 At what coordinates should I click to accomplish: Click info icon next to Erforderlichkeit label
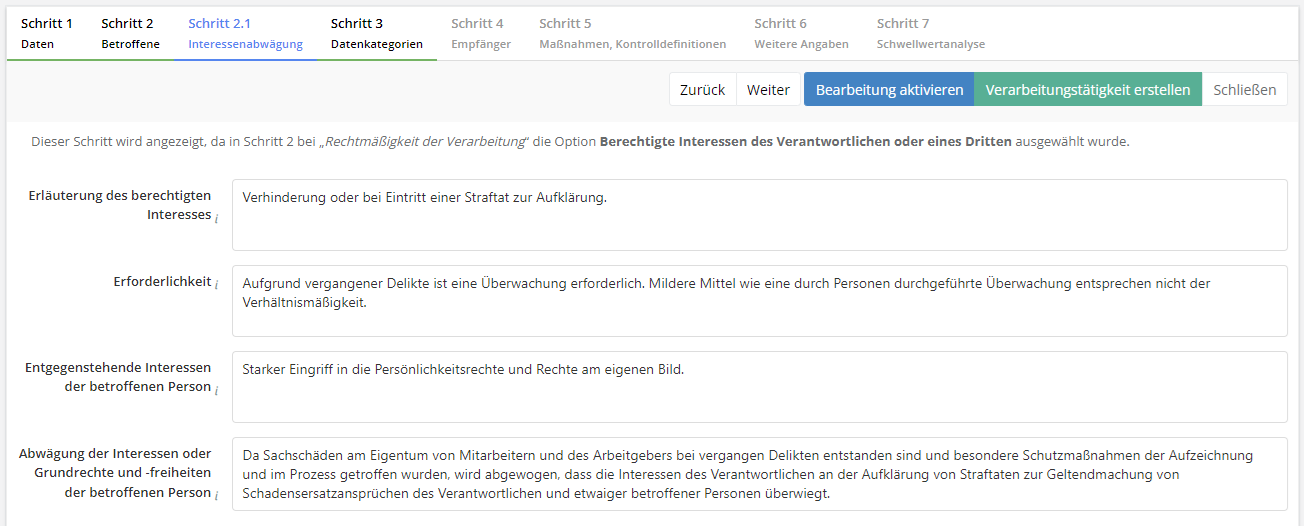217,284
